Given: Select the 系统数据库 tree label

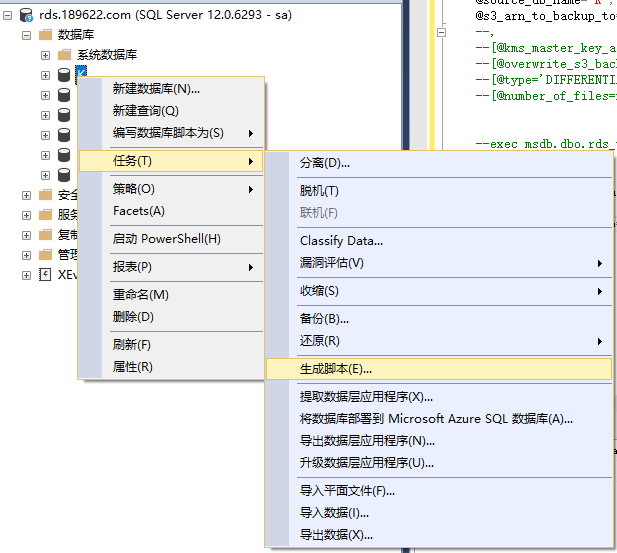Looking at the screenshot, I should (x=107, y=55).
